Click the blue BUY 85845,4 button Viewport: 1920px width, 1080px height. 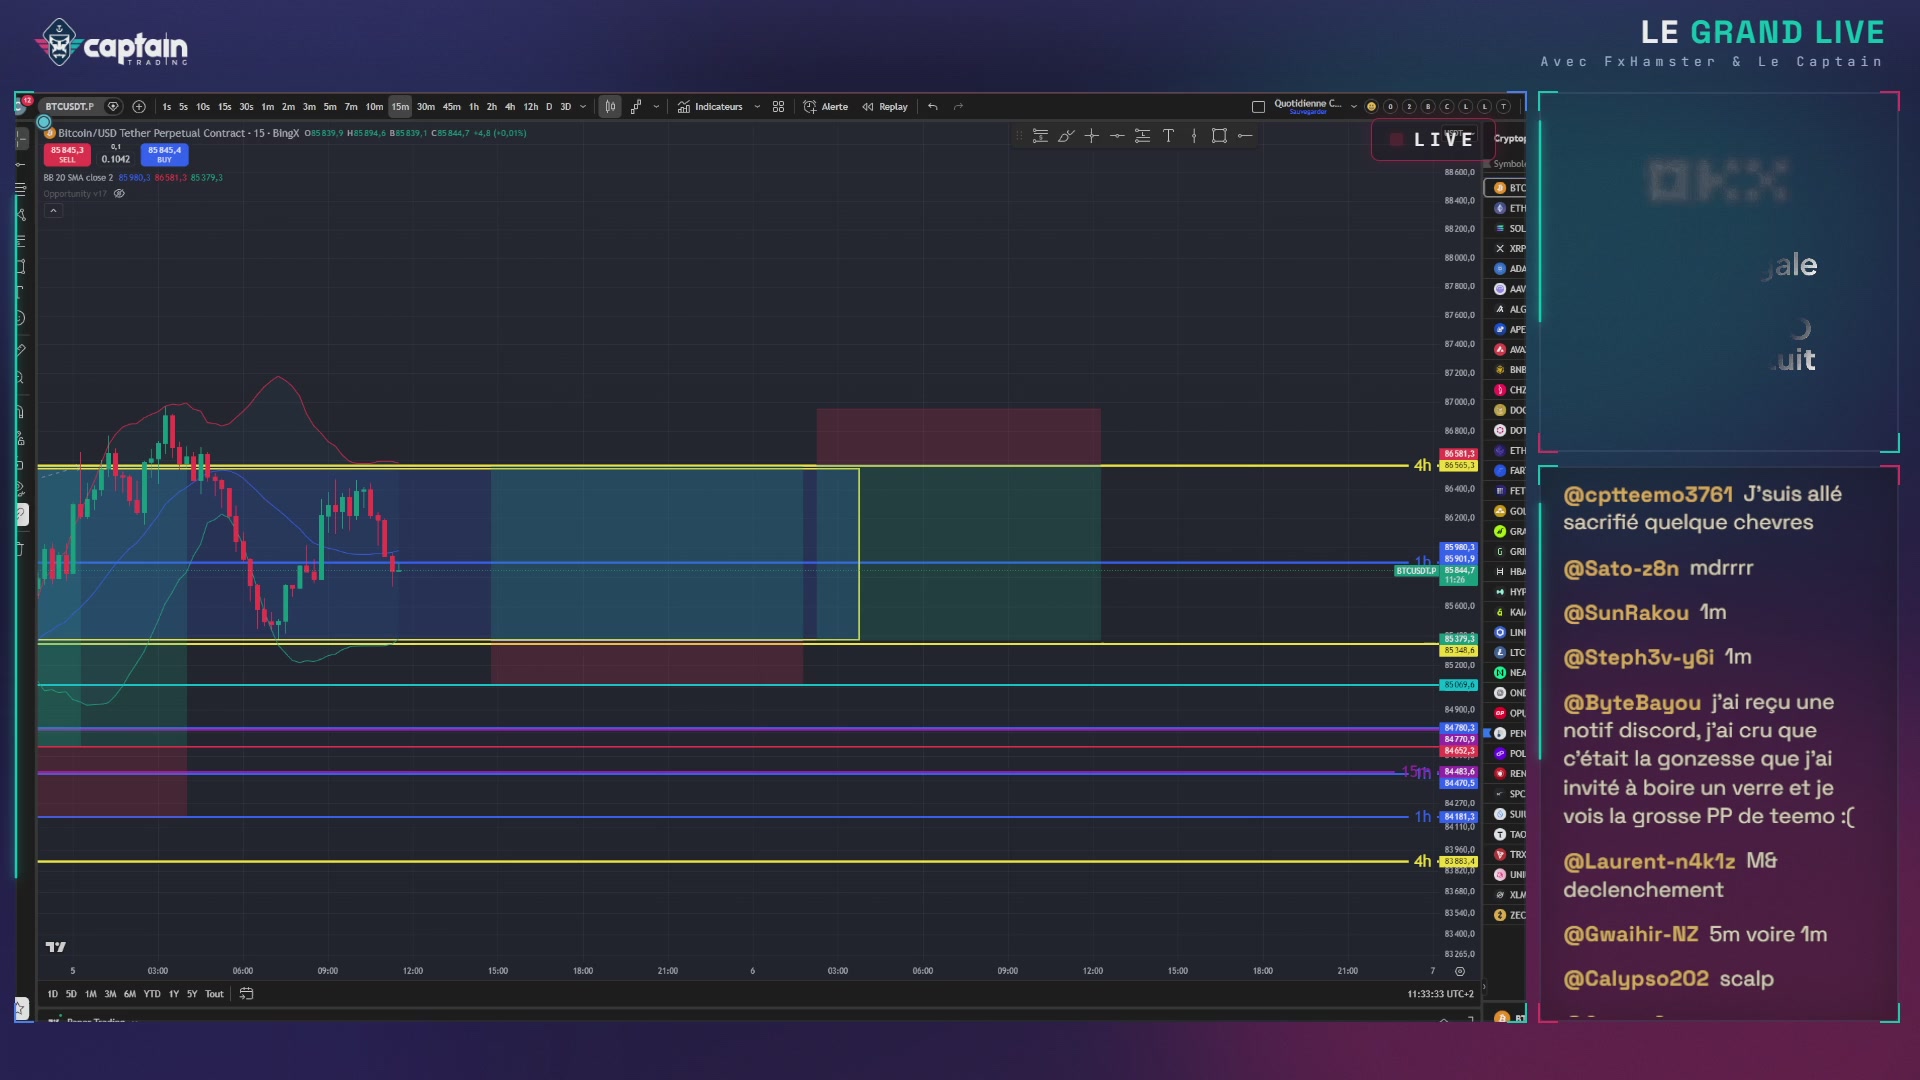pos(164,154)
